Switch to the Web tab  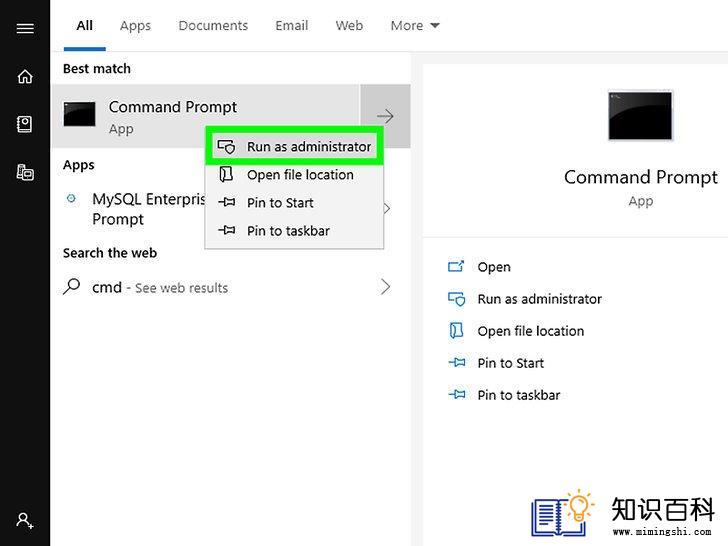tap(349, 26)
